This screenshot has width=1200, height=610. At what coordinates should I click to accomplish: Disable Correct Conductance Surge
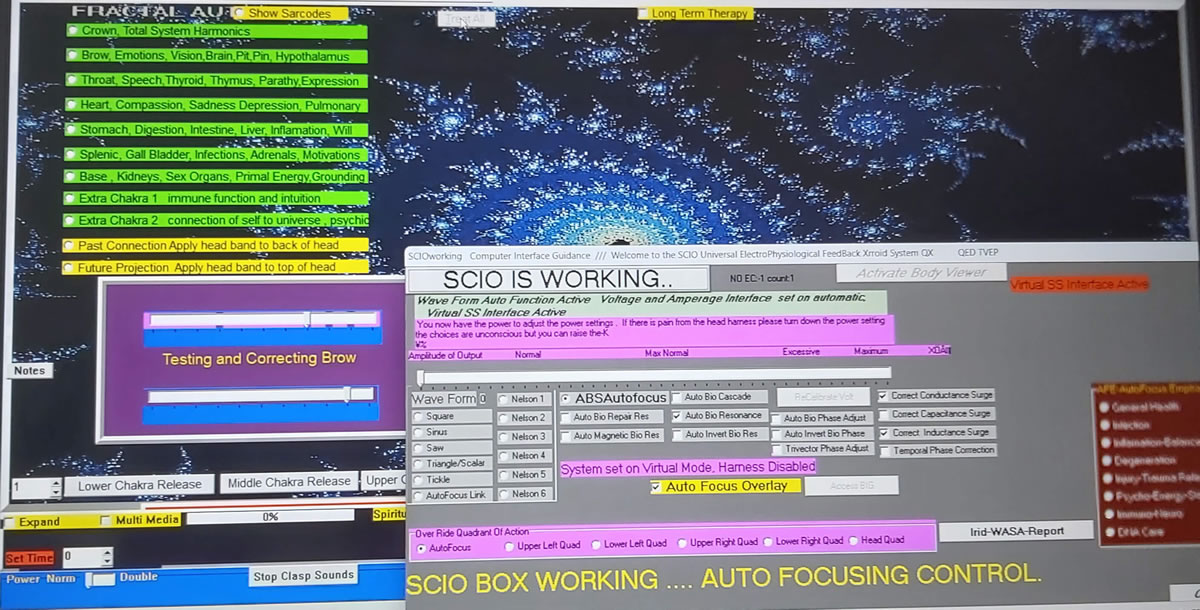pyautogui.click(x=882, y=396)
